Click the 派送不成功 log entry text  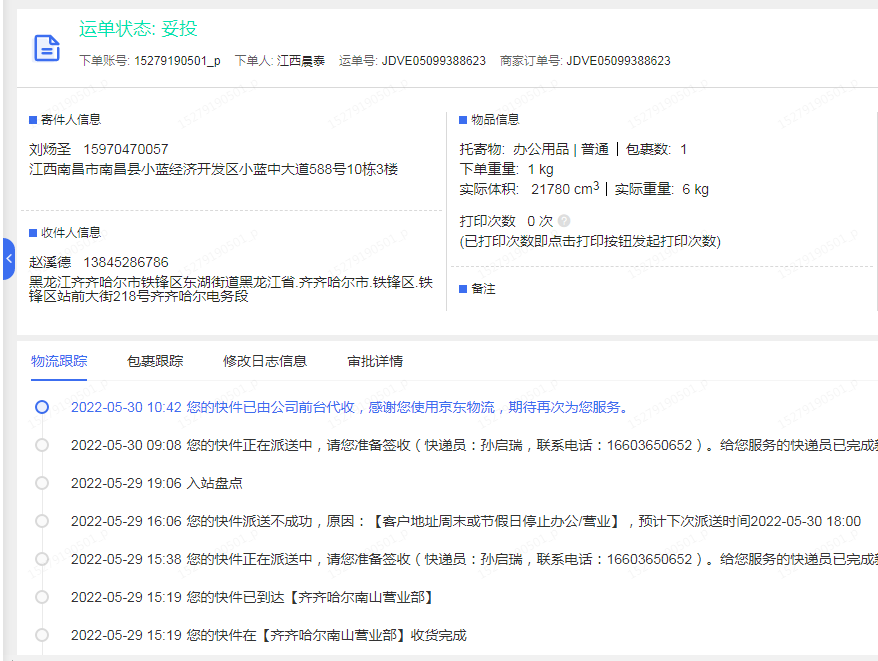click(466, 521)
